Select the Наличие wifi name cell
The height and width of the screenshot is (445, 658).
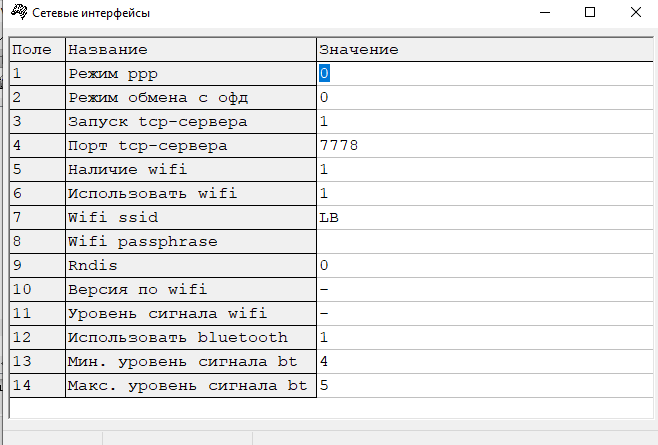191,169
